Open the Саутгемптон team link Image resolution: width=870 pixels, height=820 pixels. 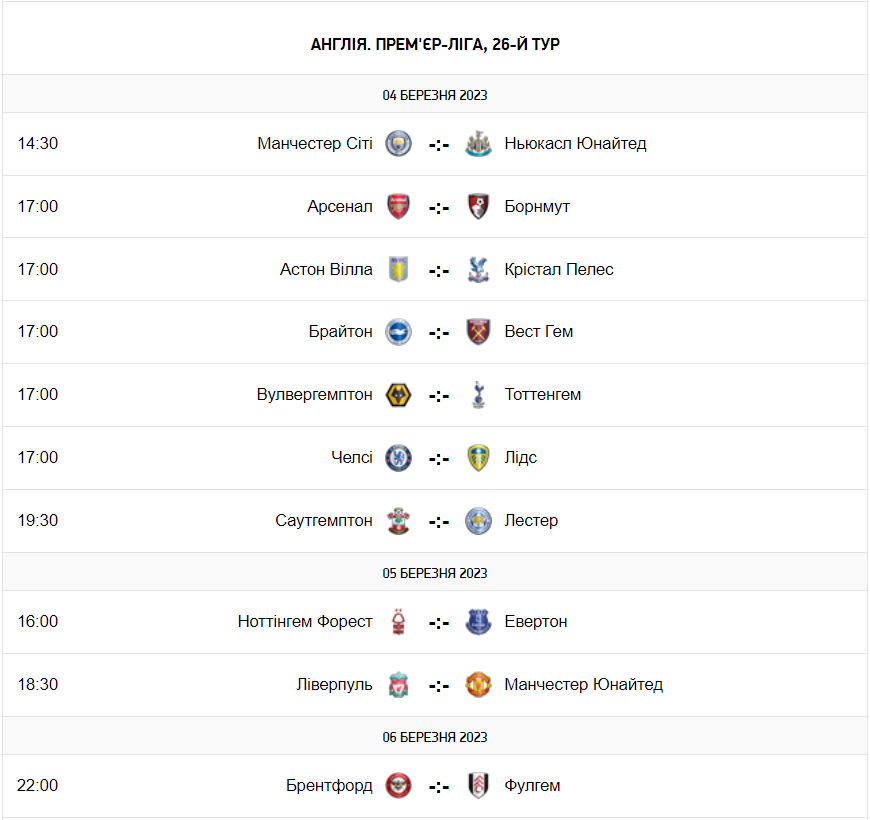[x=324, y=521]
